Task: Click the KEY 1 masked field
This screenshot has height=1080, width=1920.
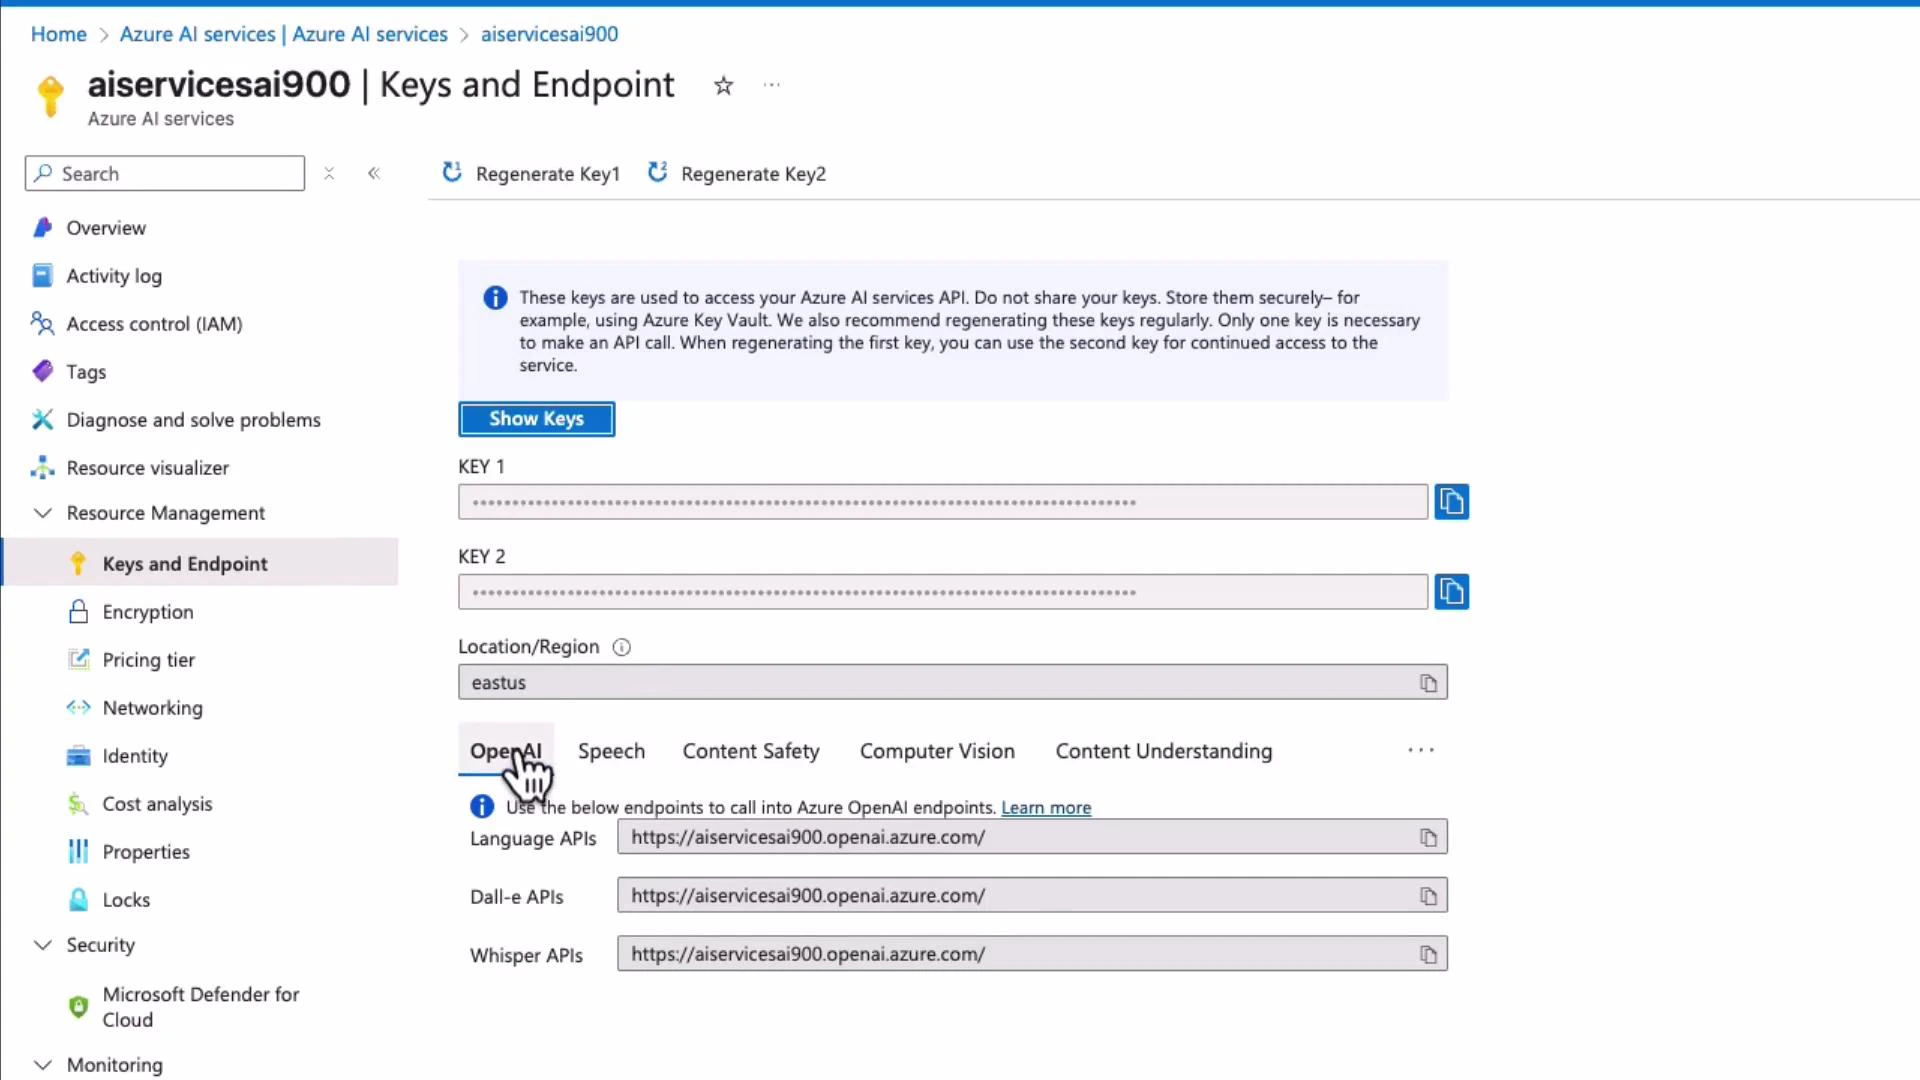Action: tap(943, 502)
